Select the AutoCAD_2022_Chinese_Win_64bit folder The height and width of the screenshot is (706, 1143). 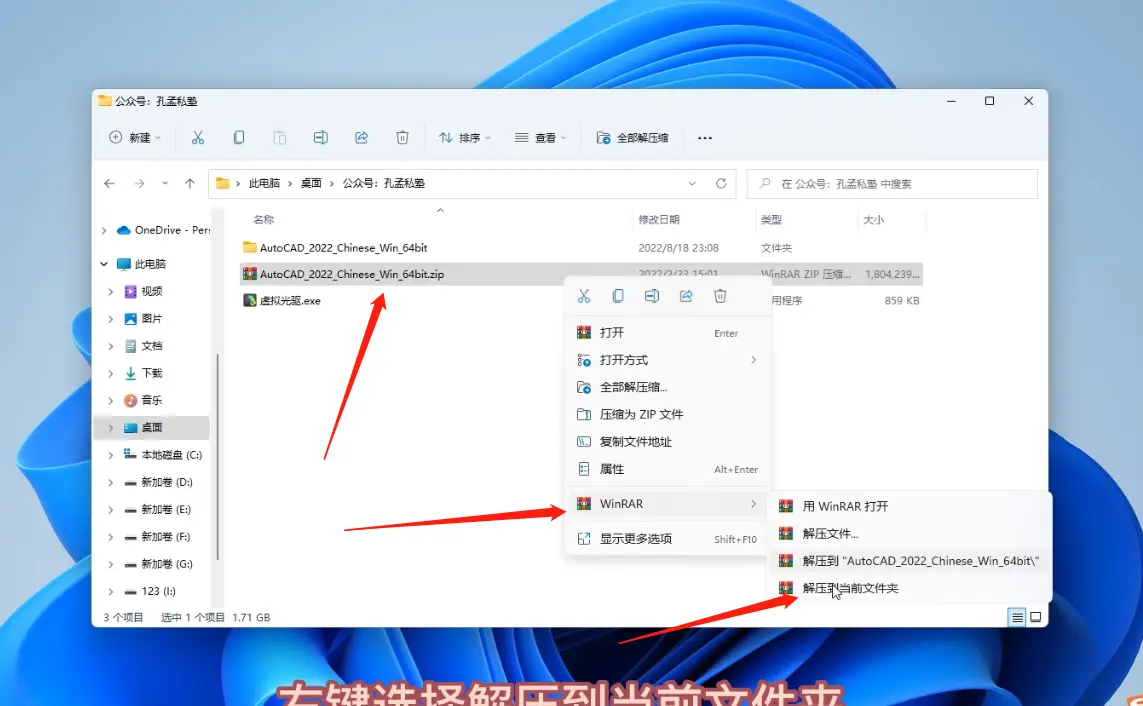(x=343, y=248)
